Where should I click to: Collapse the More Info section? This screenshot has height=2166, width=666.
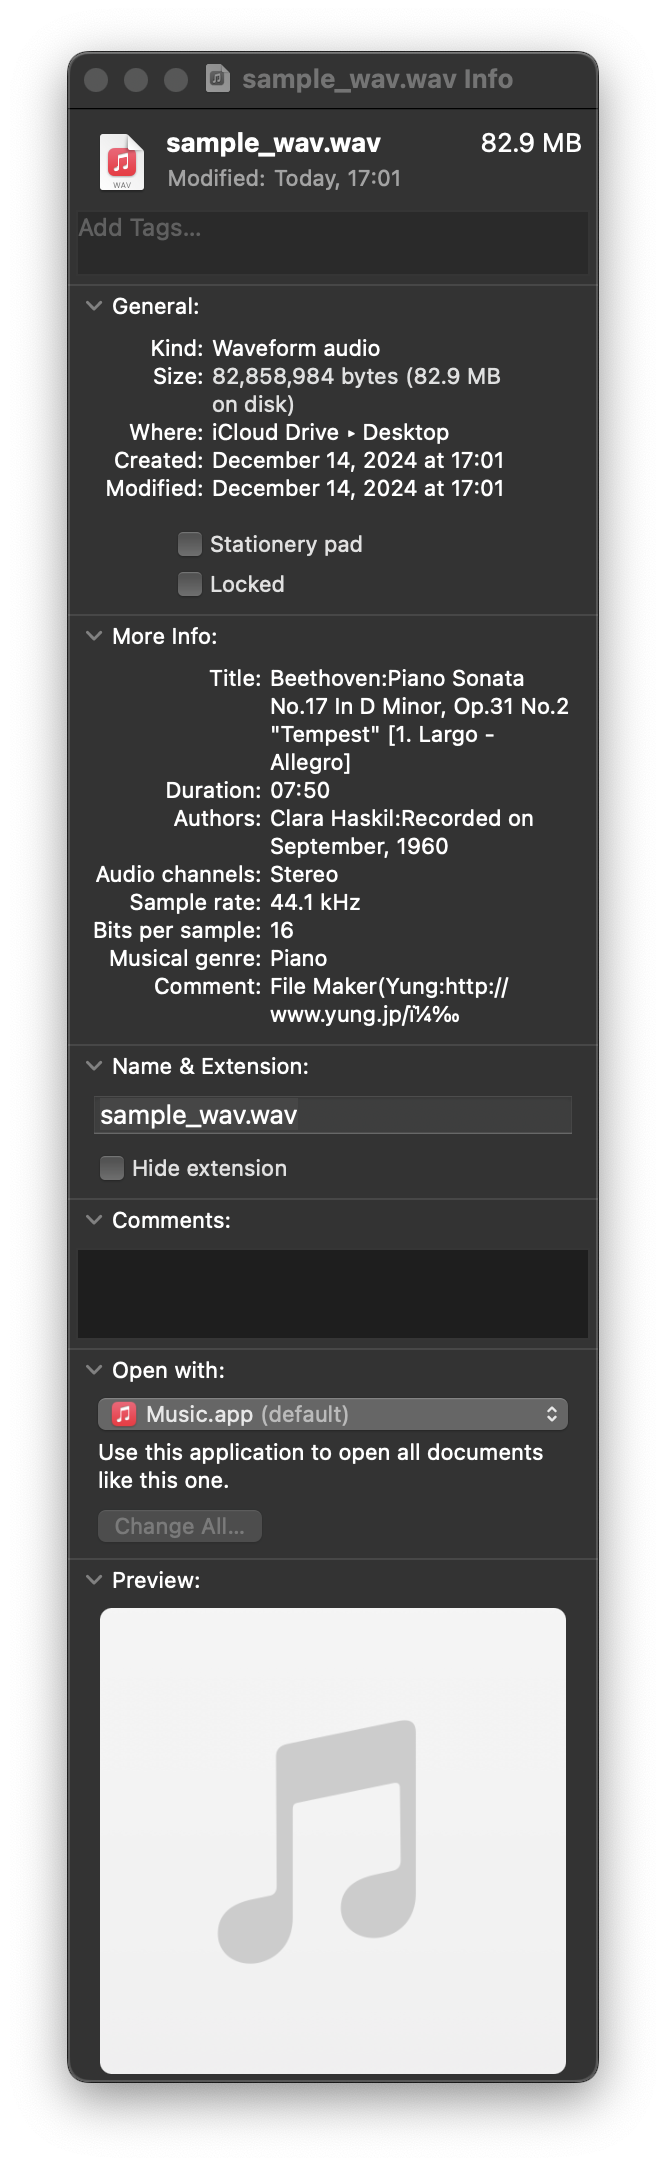[x=93, y=635]
